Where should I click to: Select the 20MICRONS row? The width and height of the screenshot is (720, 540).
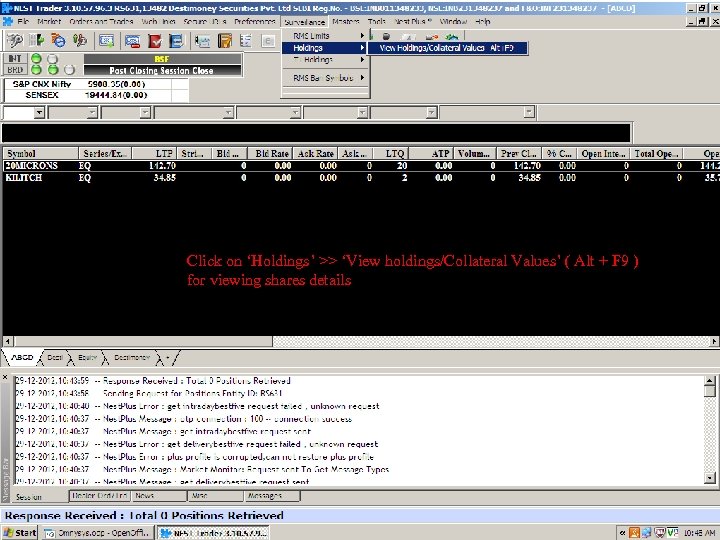click(x=361, y=166)
